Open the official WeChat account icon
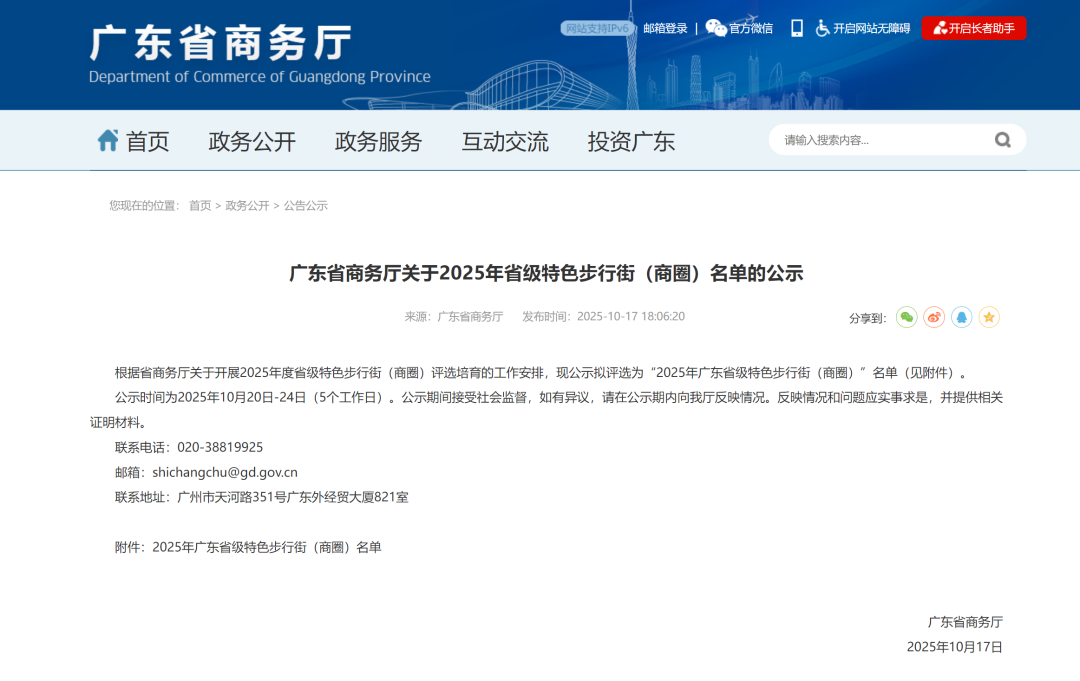This screenshot has width=1080, height=681. tap(715, 28)
